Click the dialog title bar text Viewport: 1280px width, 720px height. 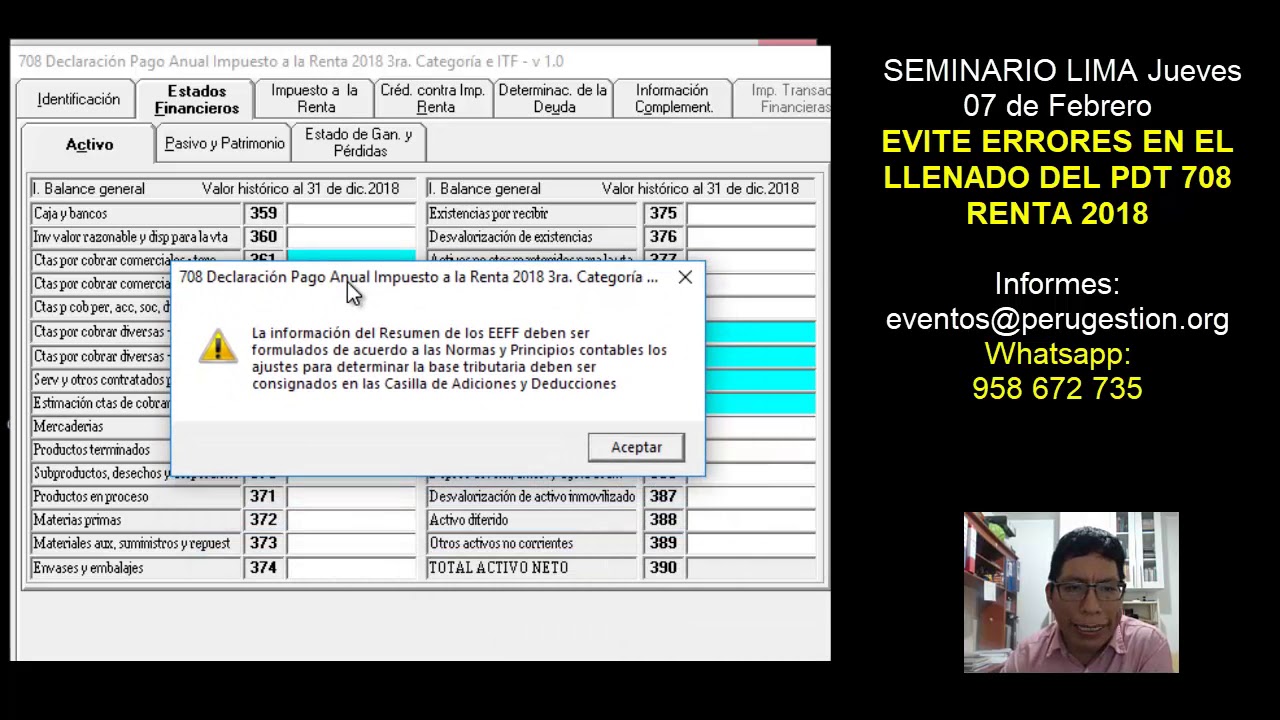[418, 277]
